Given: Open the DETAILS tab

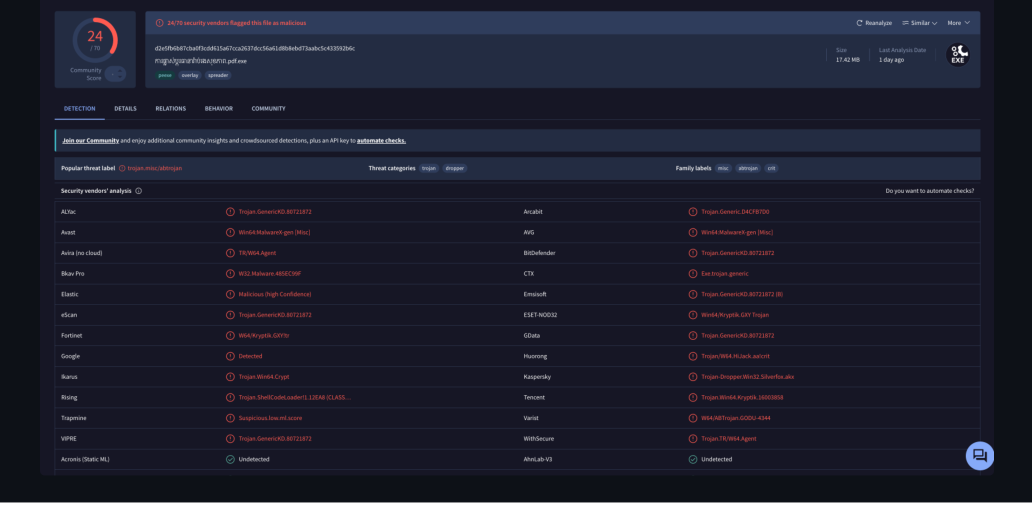Looking at the screenshot, I should click(x=125, y=109).
